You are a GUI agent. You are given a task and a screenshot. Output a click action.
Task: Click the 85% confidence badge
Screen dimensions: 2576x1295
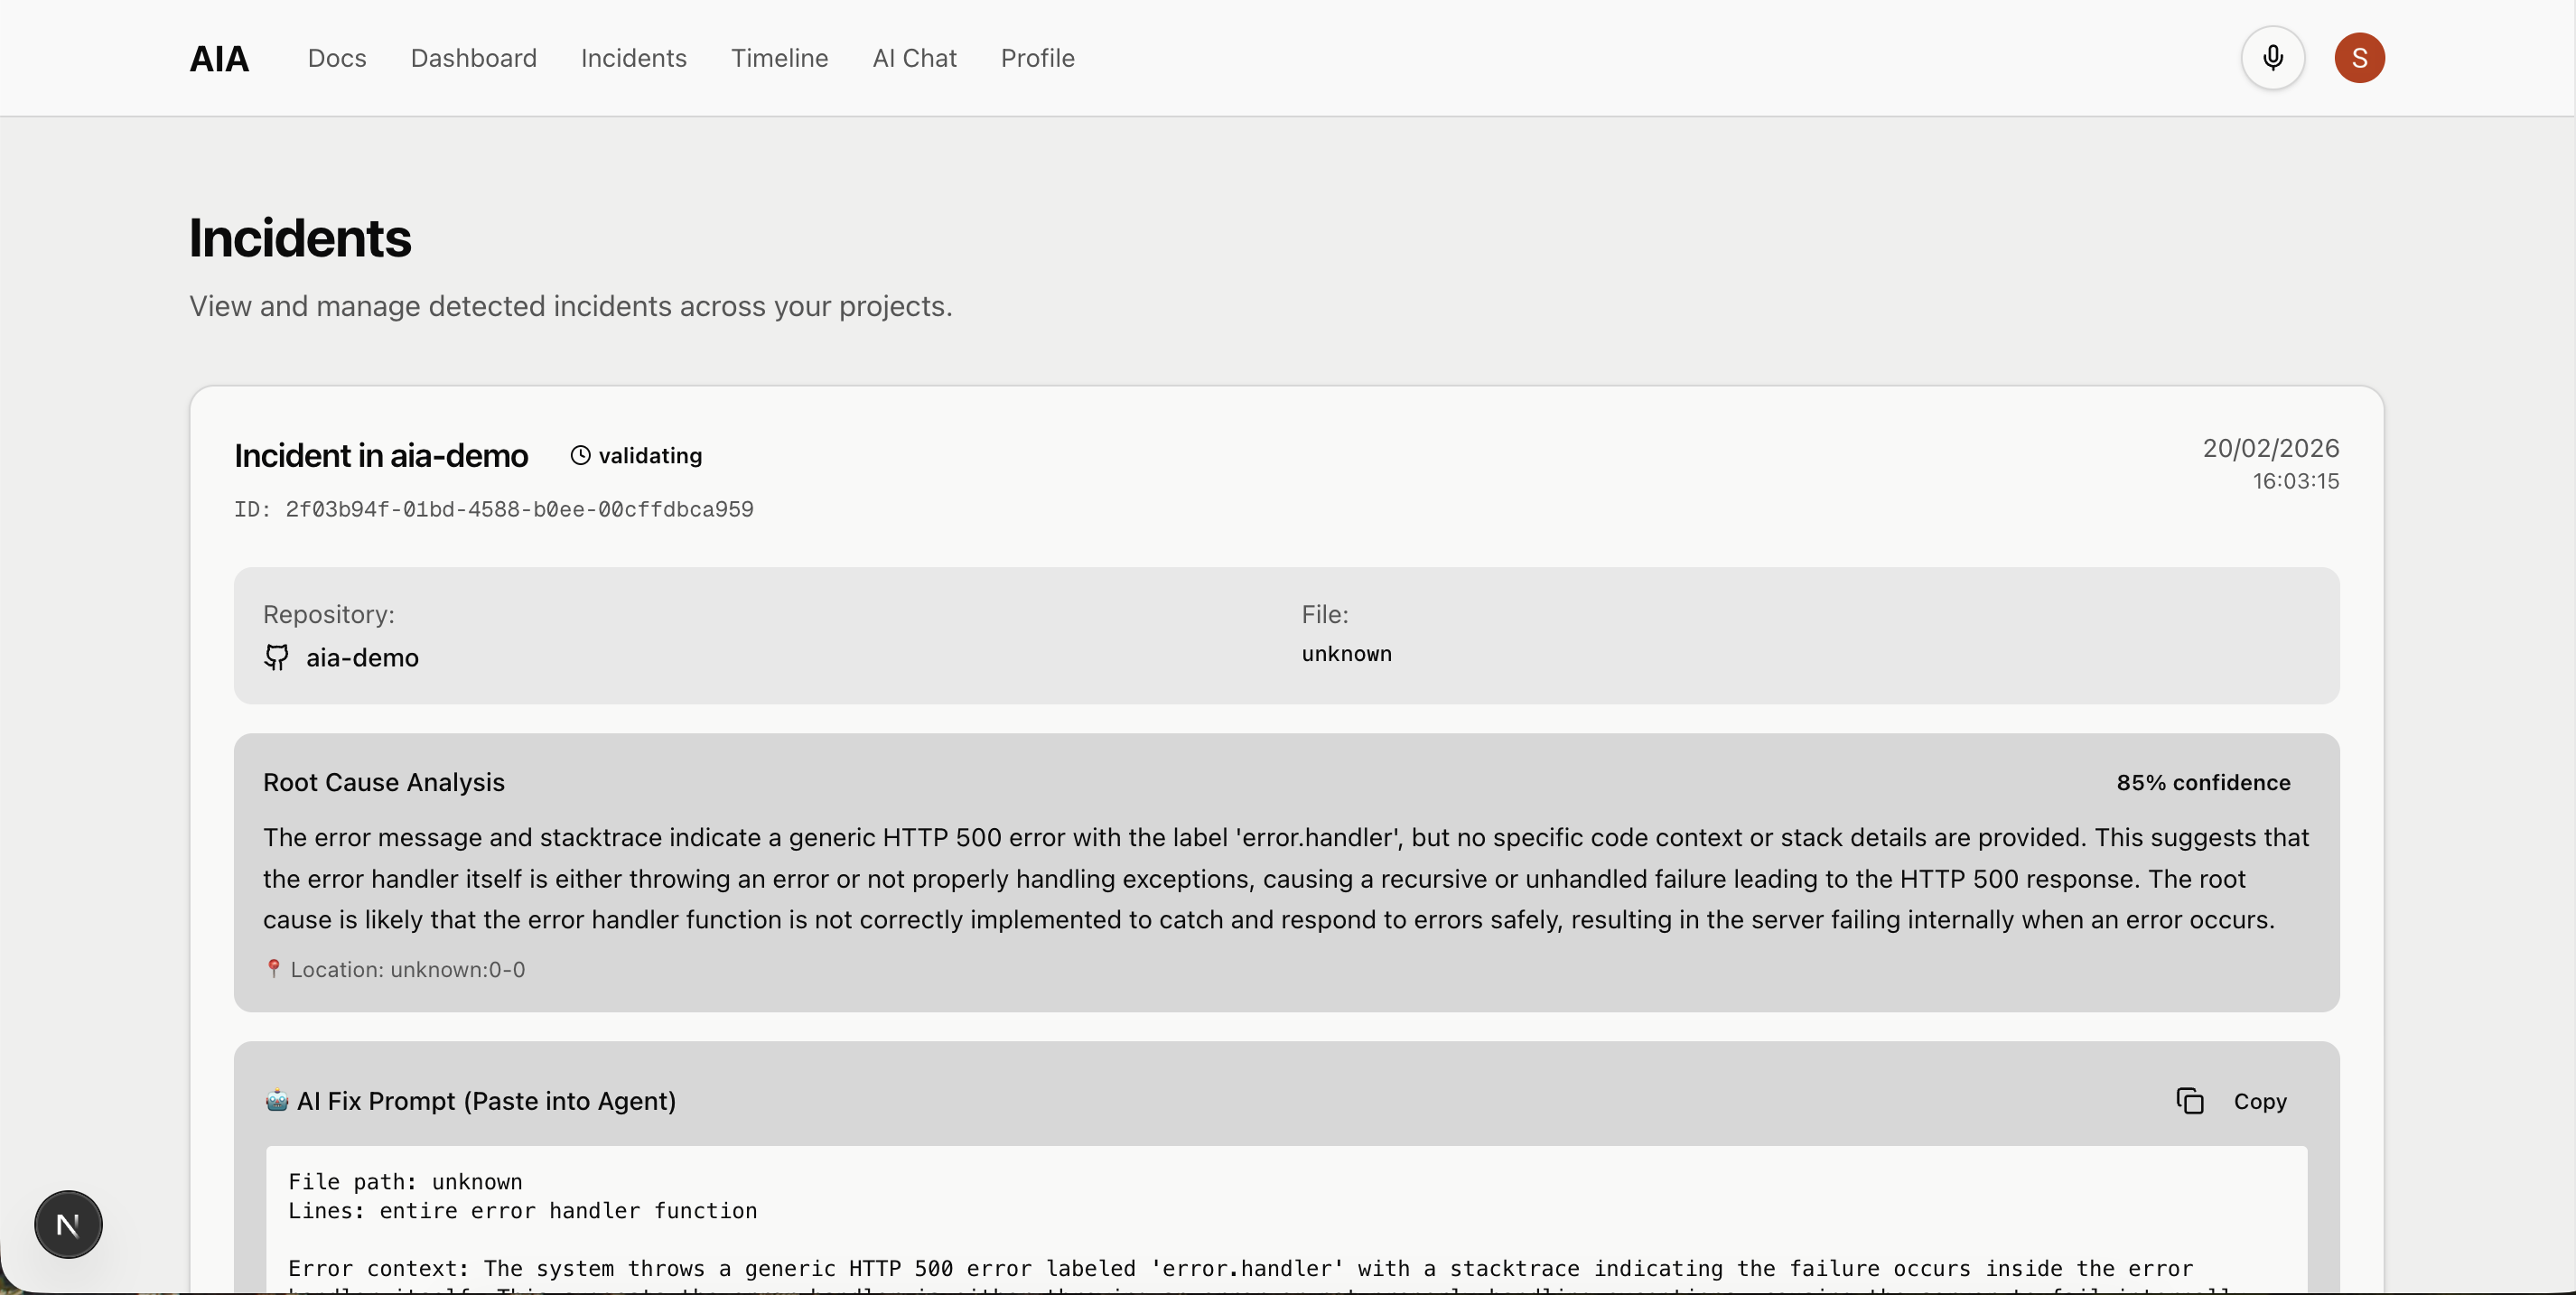click(2203, 783)
